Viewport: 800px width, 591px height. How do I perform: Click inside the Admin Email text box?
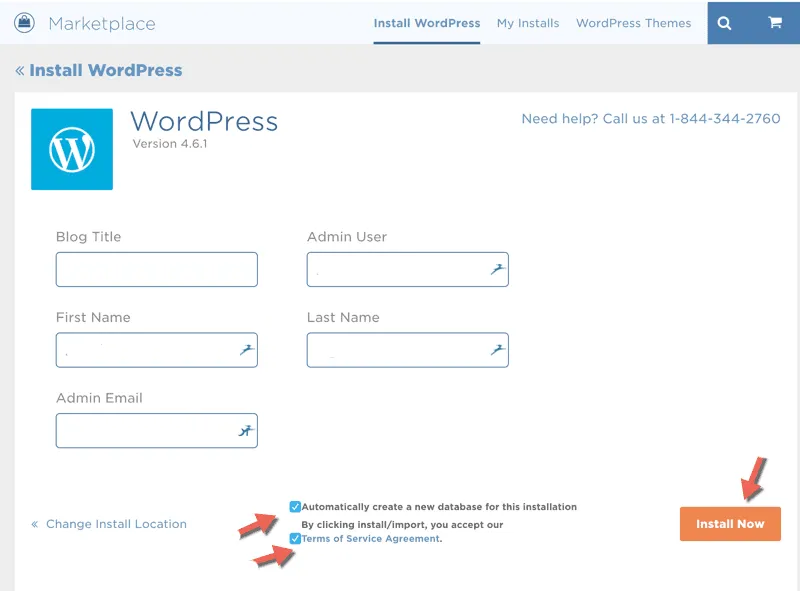coord(145,431)
